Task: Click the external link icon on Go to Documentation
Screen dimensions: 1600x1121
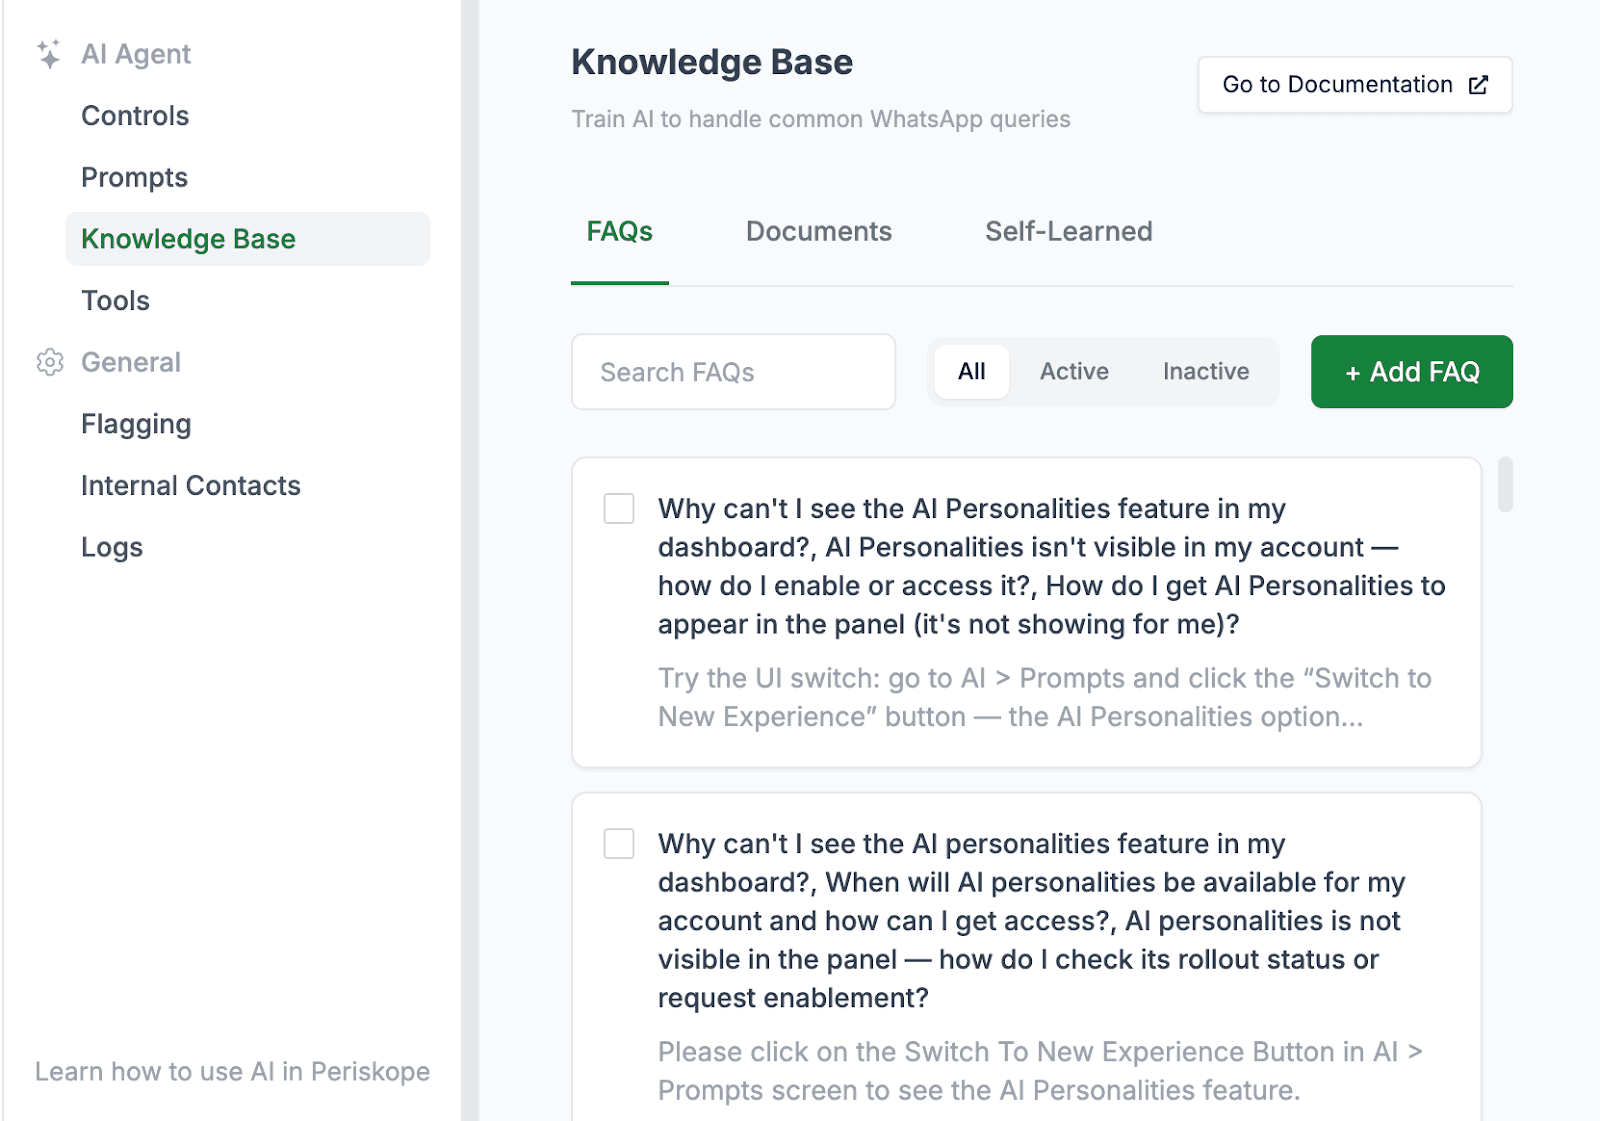Action: click(1479, 85)
